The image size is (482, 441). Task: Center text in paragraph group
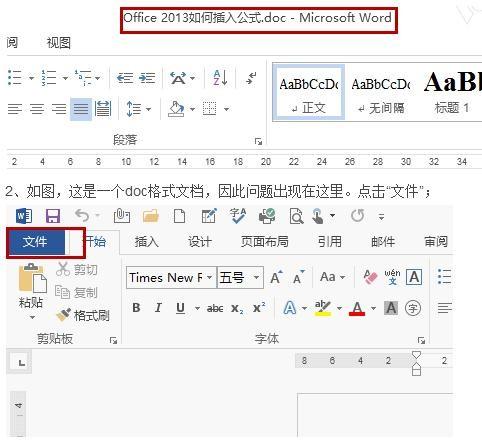tap(37, 109)
